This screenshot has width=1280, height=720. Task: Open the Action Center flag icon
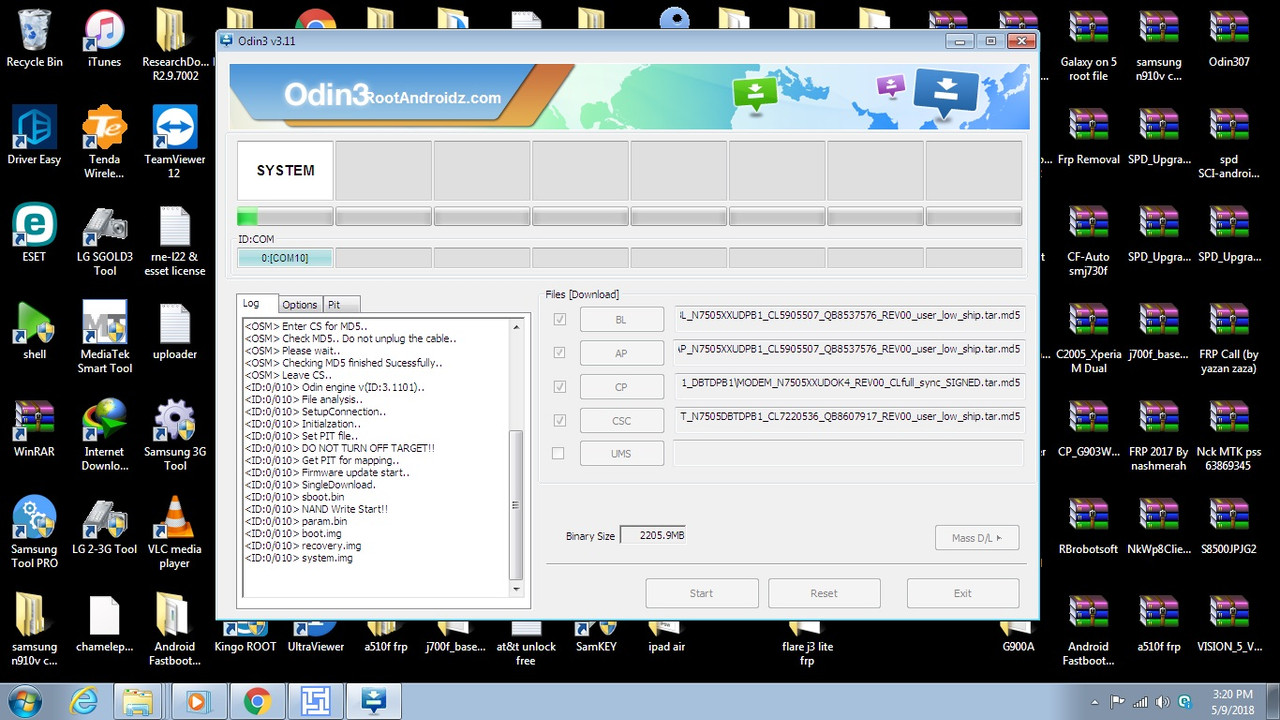[x=1116, y=702]
